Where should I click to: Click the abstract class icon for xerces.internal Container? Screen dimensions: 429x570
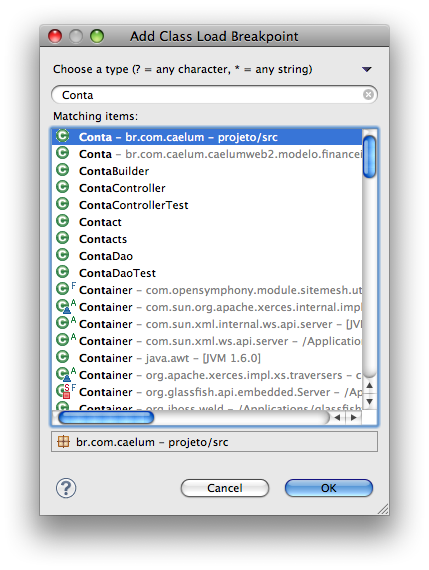(x=66, y=306)
